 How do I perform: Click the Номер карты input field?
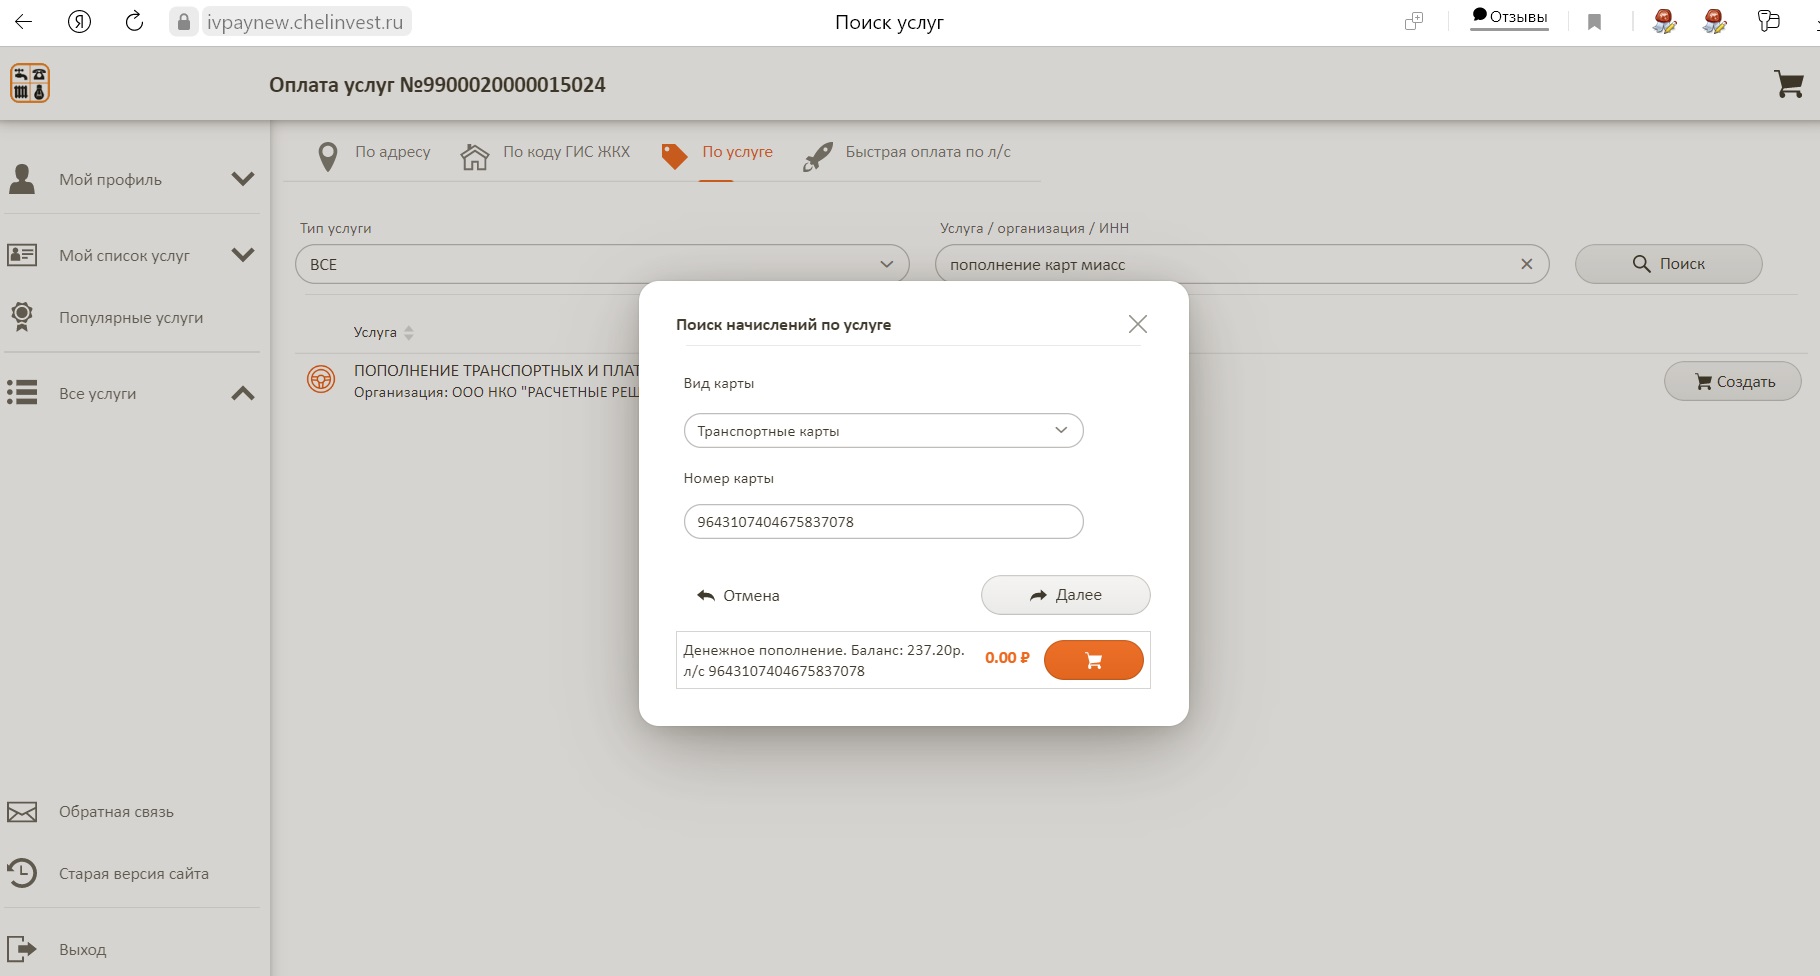[883, 522]
